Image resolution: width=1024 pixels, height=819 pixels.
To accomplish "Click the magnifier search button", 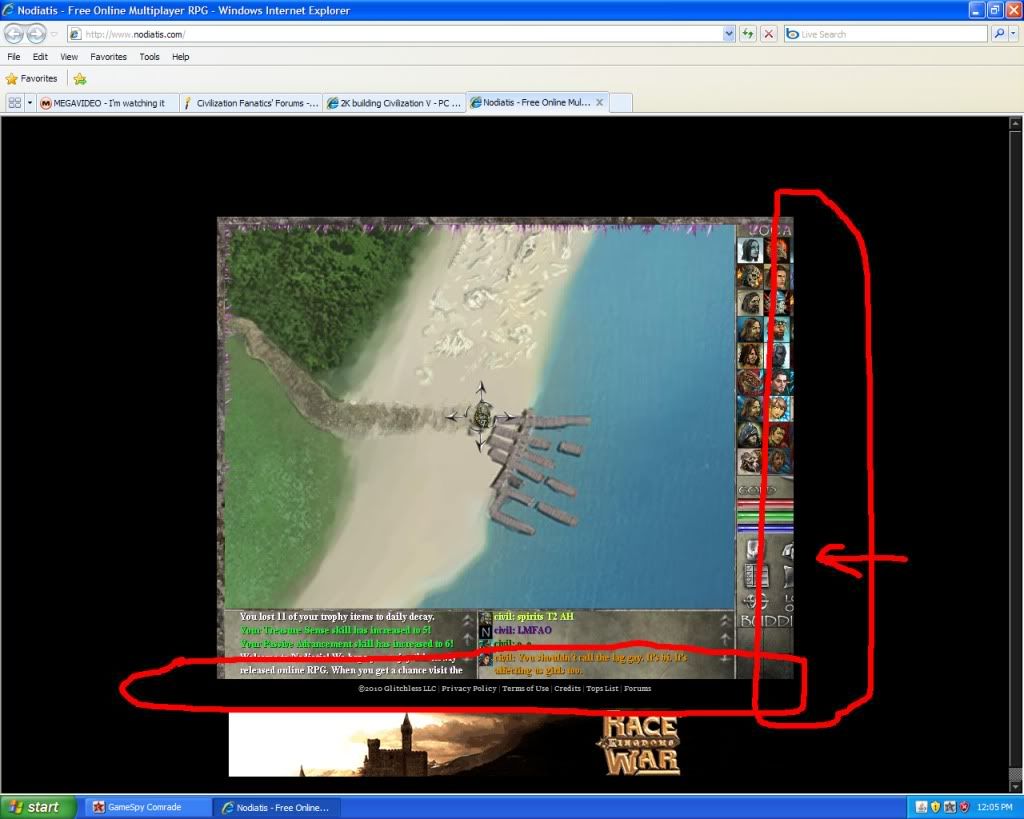I will click(999, 33).
